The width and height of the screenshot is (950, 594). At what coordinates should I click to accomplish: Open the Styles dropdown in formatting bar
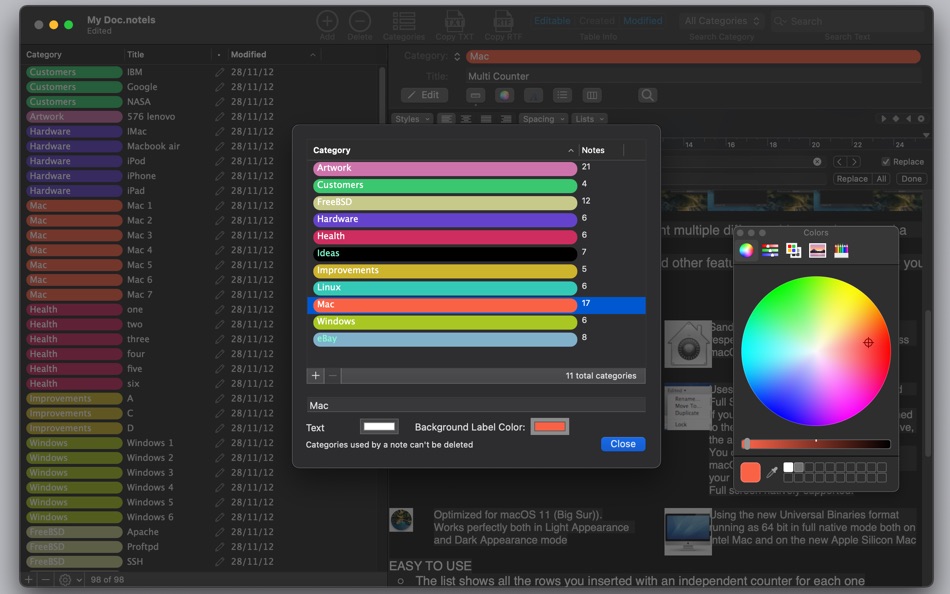click(411, 118)
